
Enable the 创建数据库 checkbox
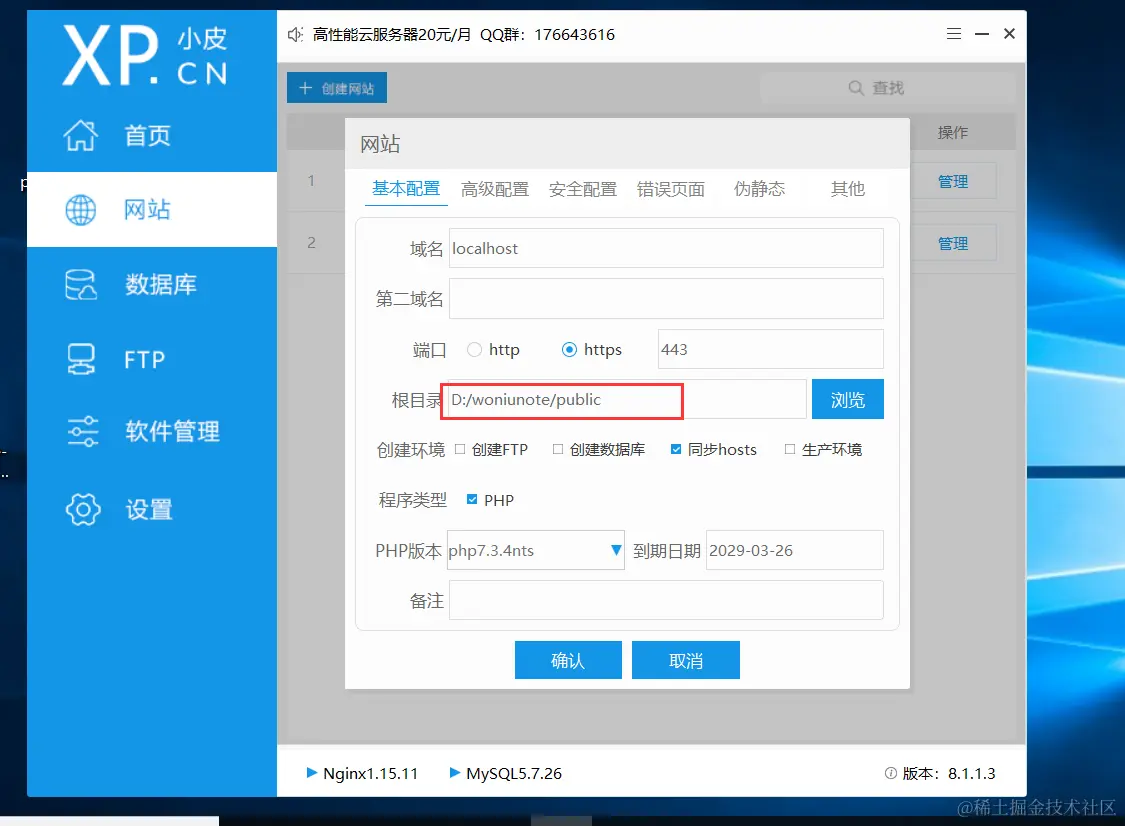click(x=557, y=449)
